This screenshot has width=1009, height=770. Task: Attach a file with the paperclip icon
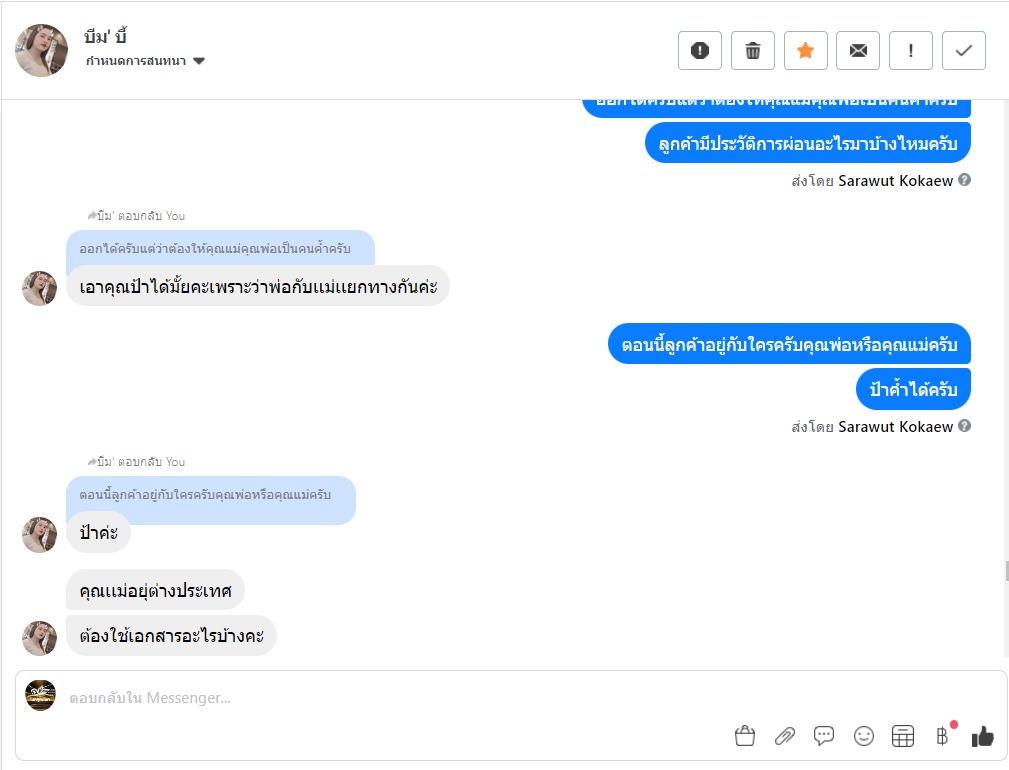coord(785,737)
